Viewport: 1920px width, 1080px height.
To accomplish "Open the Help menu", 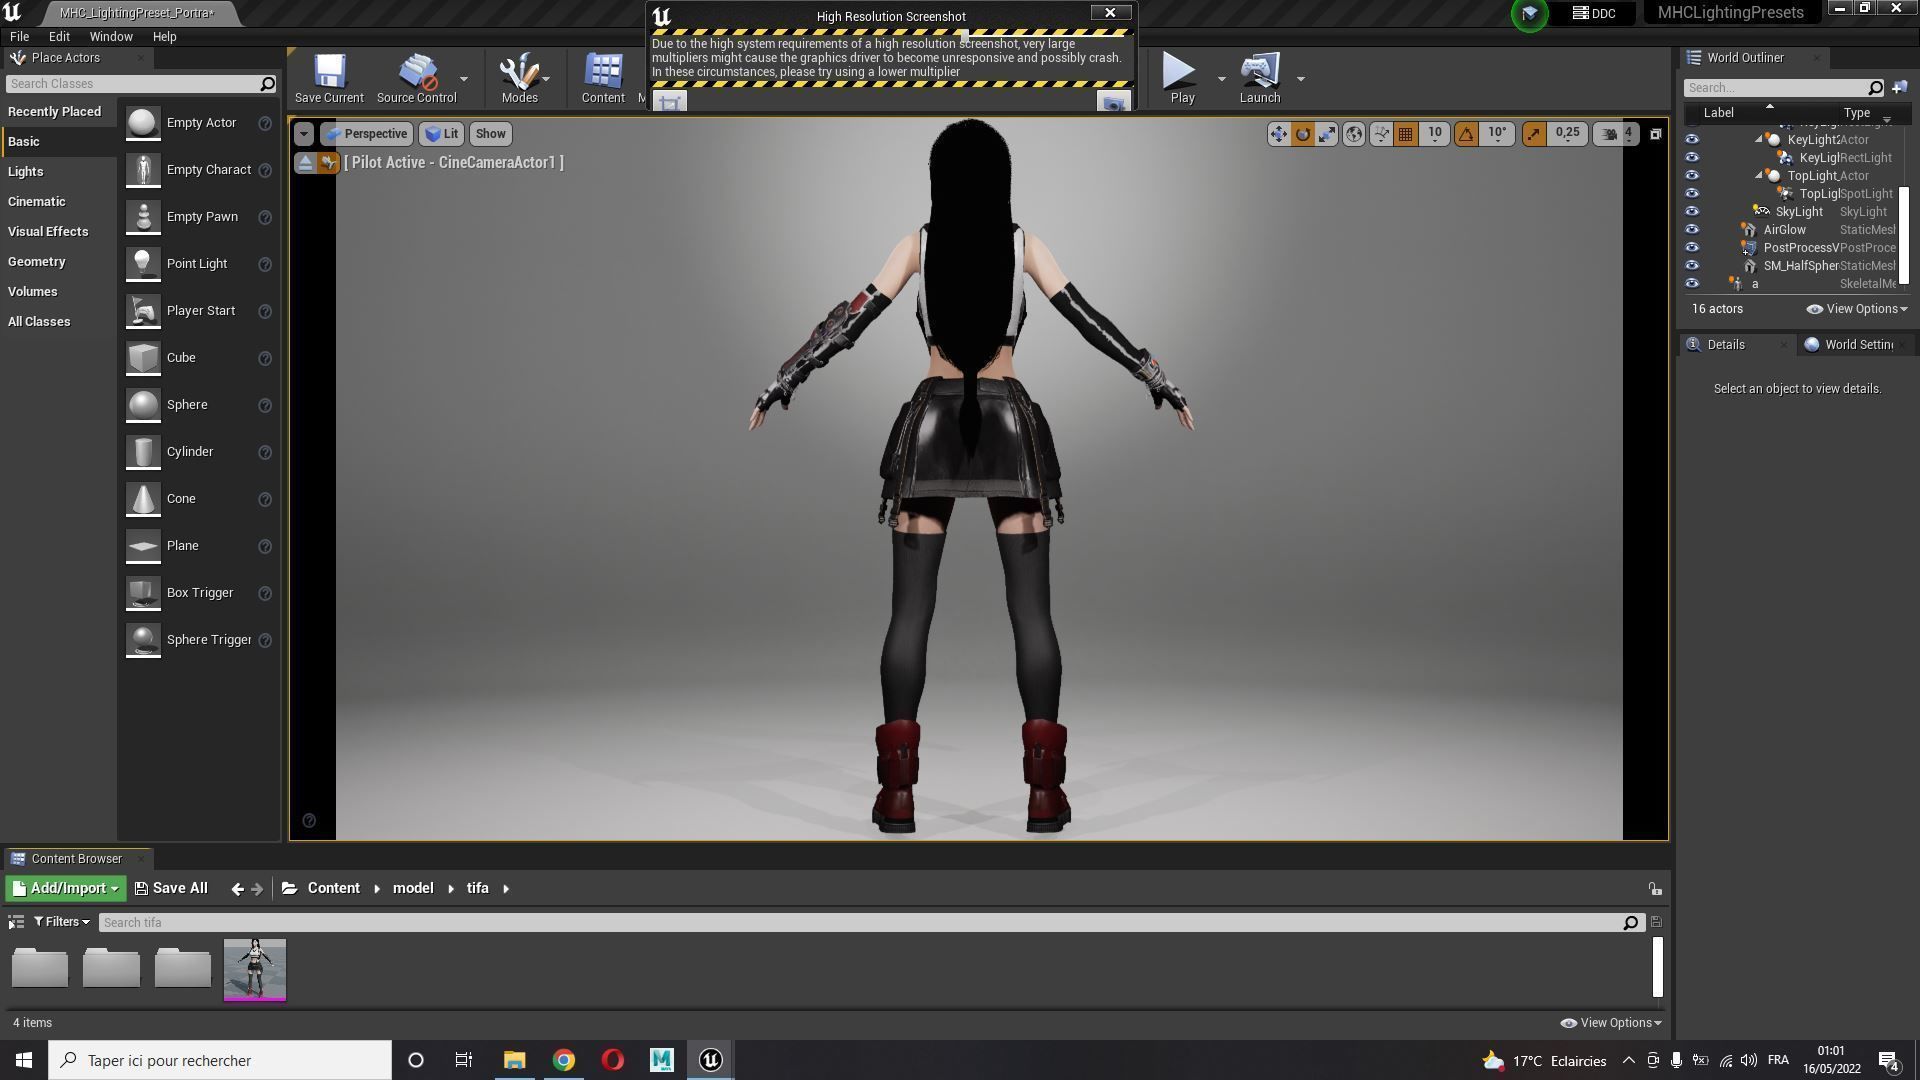I will 164,37.
